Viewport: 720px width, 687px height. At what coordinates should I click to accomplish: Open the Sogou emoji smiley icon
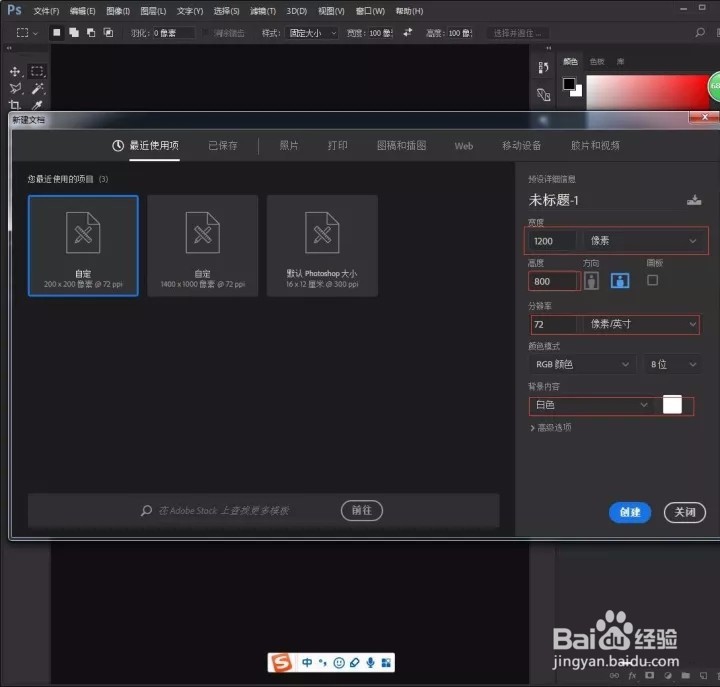coord(339,662)
